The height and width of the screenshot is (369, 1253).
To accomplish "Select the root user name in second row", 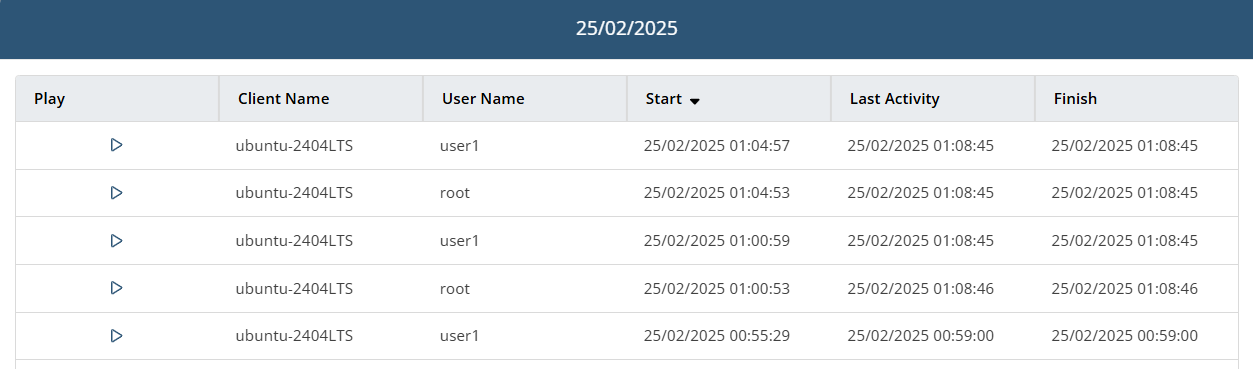I will 454,193.
